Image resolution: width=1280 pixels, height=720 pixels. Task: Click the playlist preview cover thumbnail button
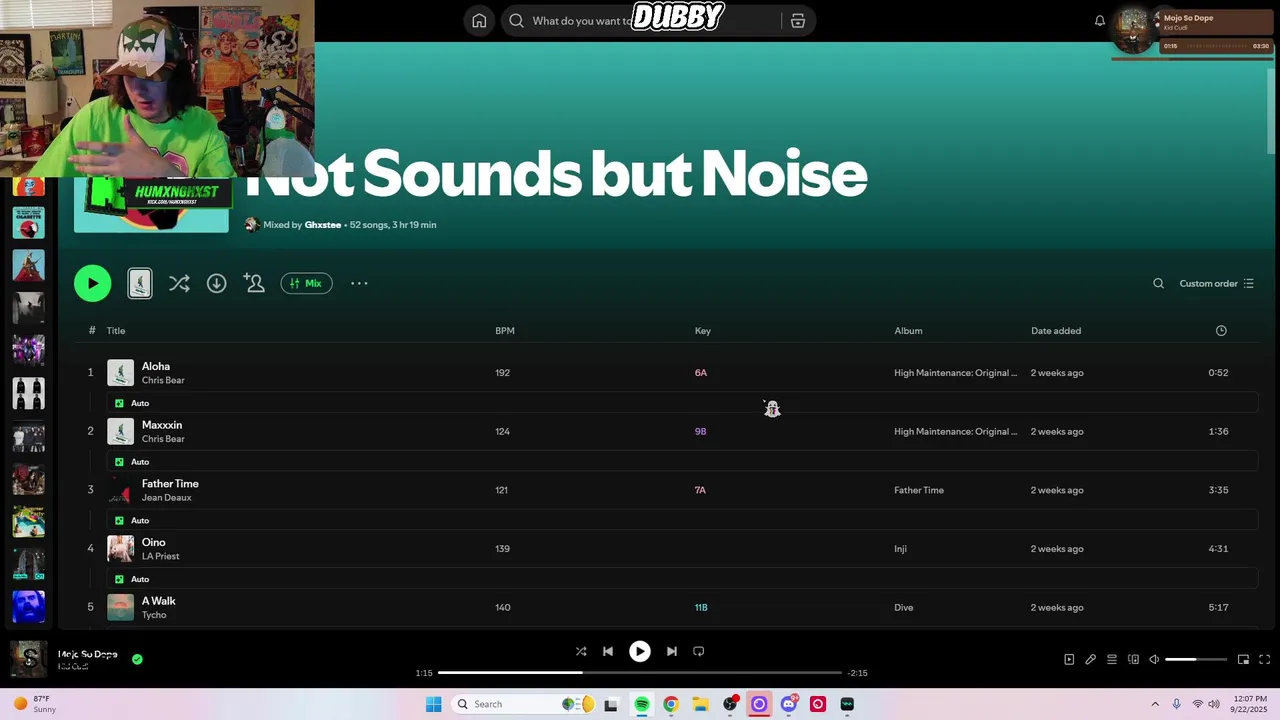point(140,283)
